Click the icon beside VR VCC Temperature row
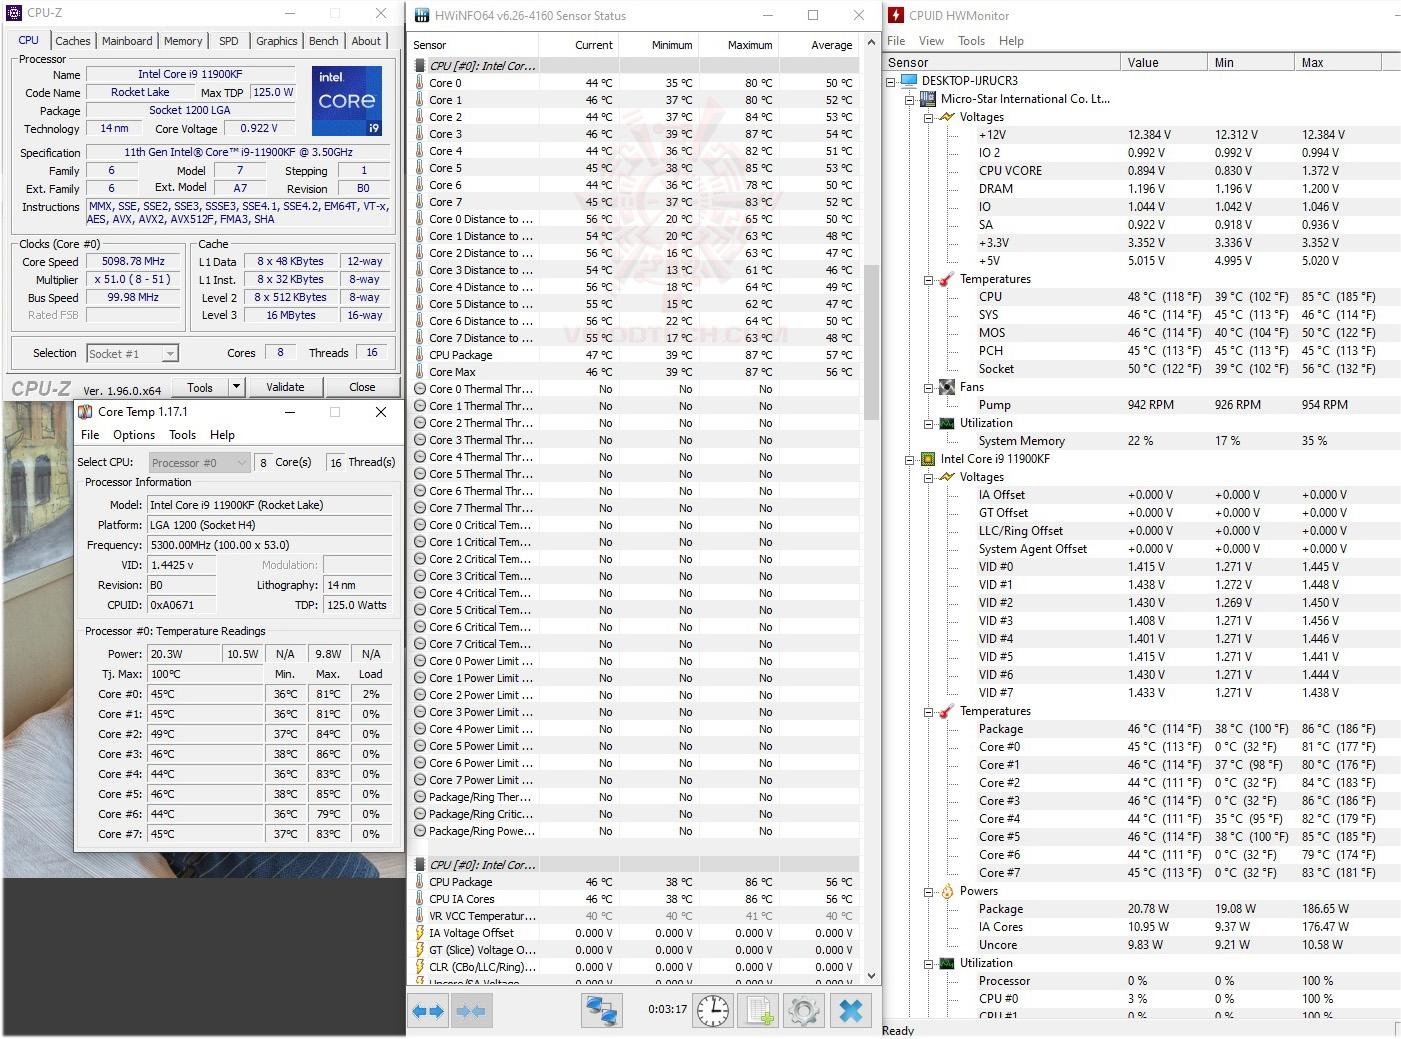1401x1039 pixels. pyautogui.click(x=420, y=916)
